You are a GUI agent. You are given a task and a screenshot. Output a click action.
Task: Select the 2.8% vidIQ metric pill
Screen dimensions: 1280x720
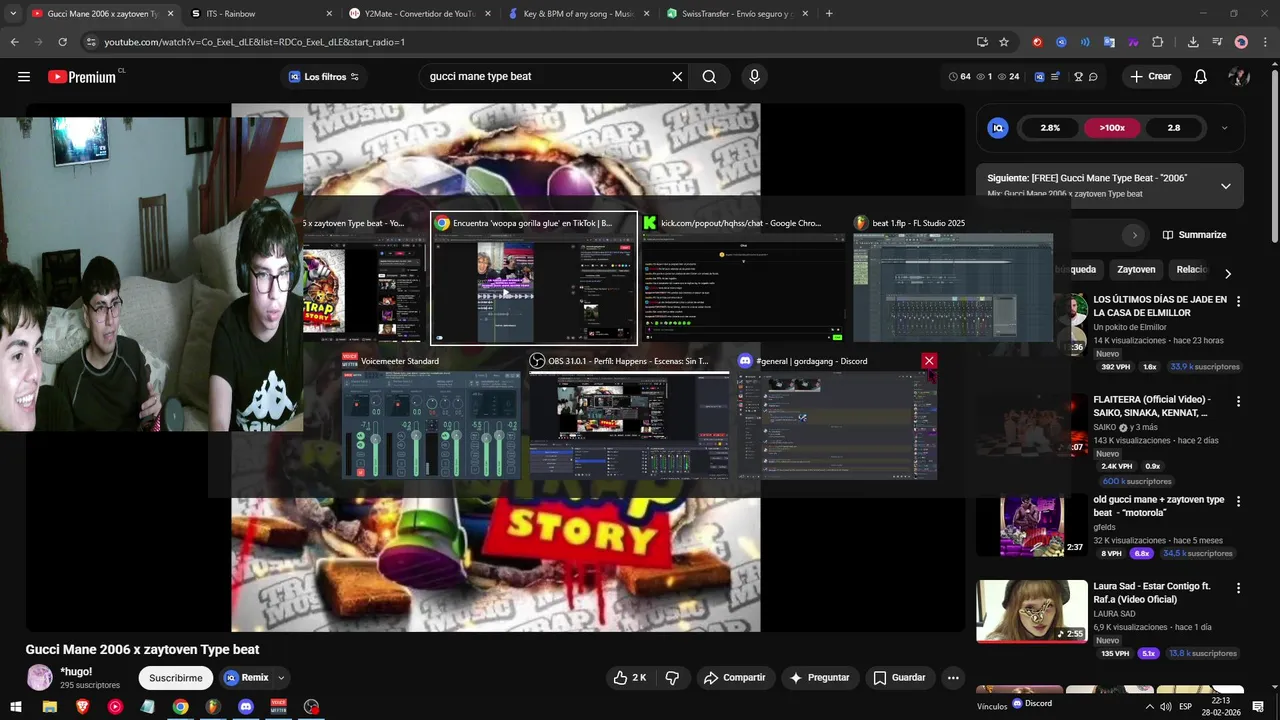(1050, 128)
